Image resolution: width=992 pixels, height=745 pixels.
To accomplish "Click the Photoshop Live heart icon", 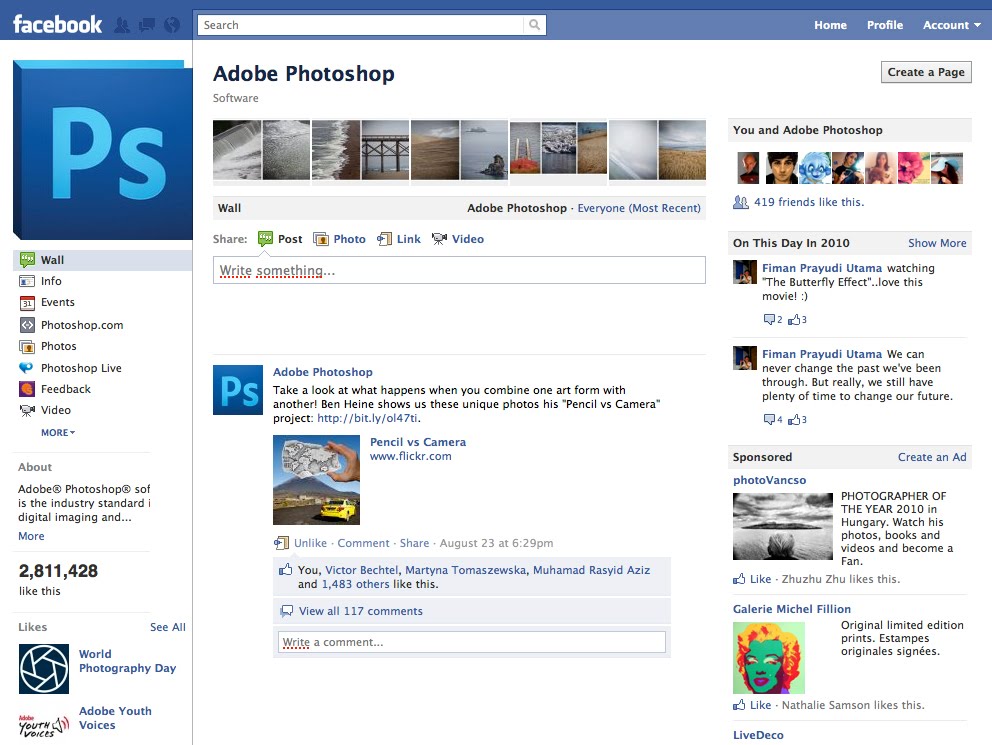I will (x=26, y=367).
